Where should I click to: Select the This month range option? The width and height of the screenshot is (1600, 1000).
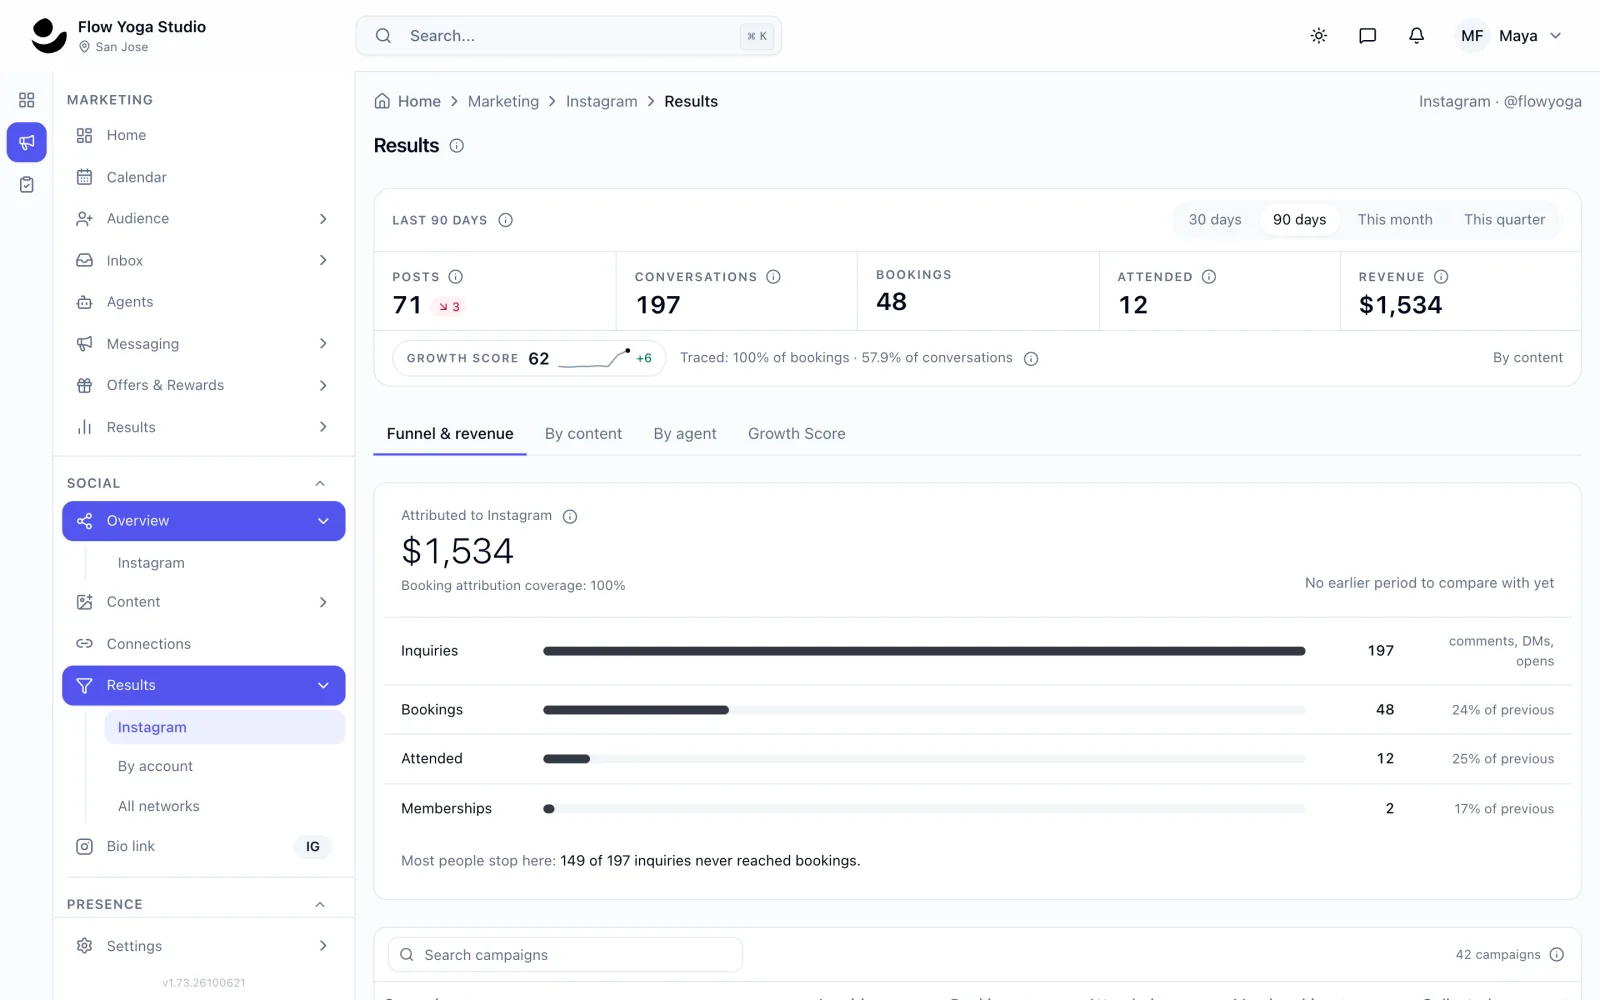[1395, 220]
